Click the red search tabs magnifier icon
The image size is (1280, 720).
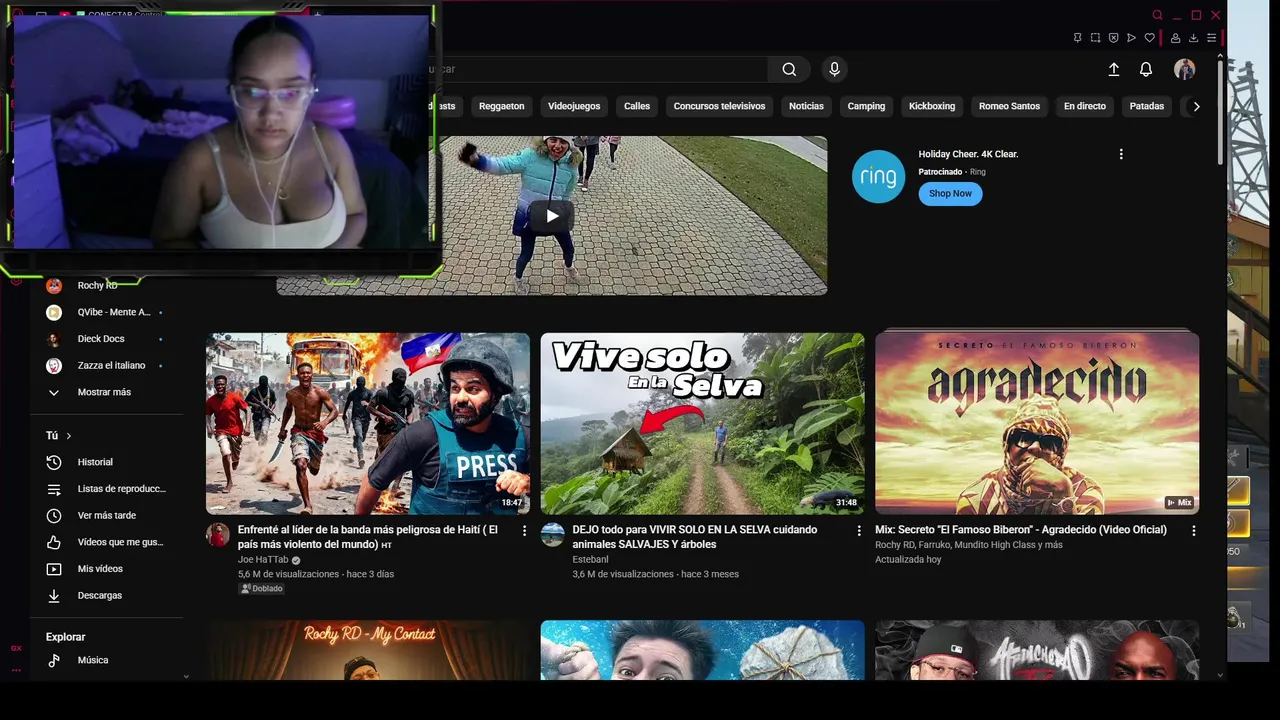[x=1157, y=15]
